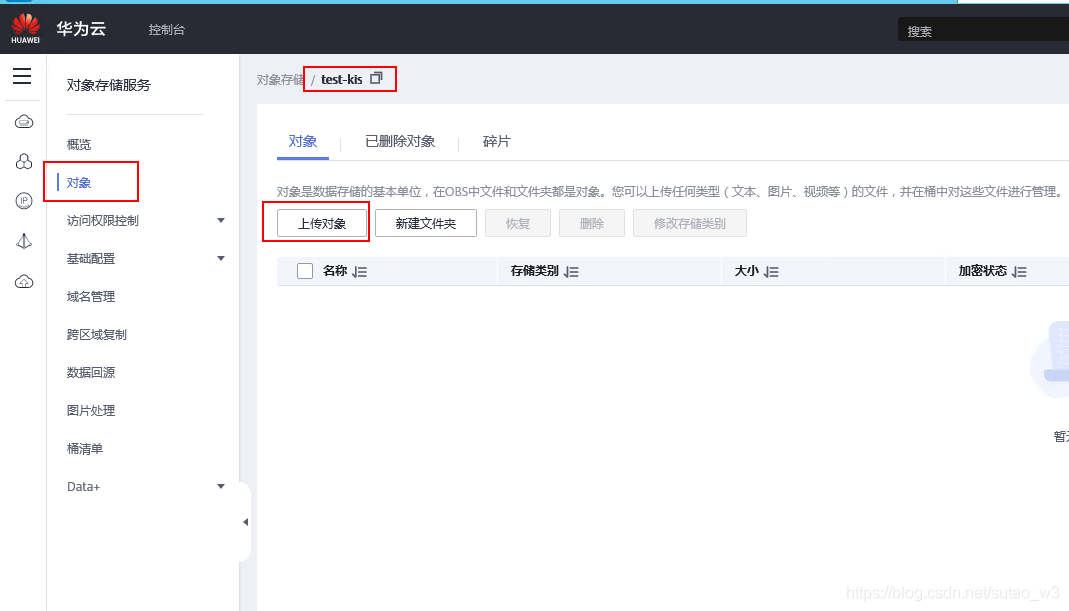Expand Data+ submenu arrow

221,486
